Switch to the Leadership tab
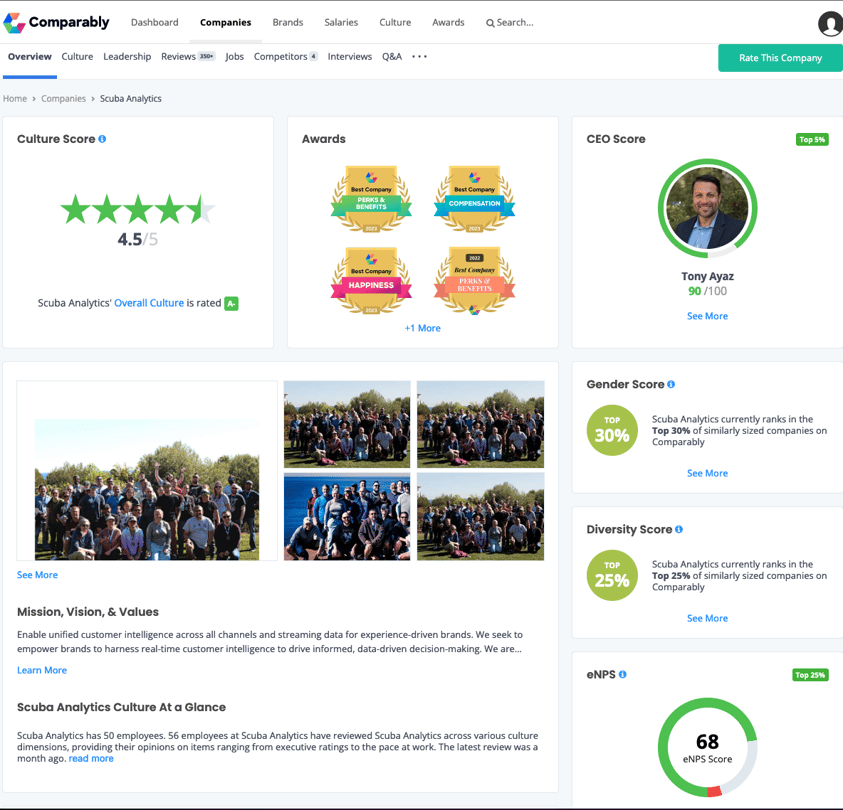The width and height of the screenshot is (843, 810). (x=127, y=57)
